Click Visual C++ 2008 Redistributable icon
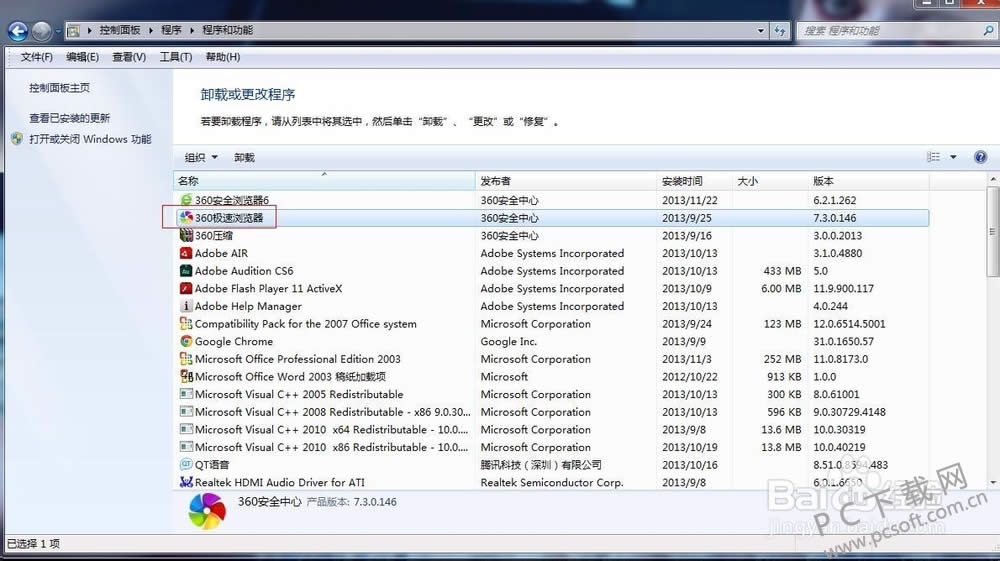The image size is (1000, 561). (x=186, y=412)
